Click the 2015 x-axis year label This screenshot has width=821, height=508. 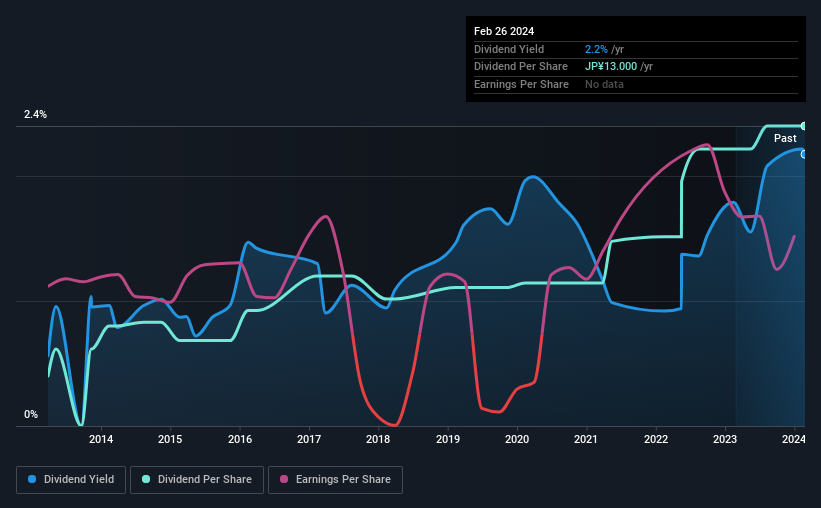click(170, 439)
